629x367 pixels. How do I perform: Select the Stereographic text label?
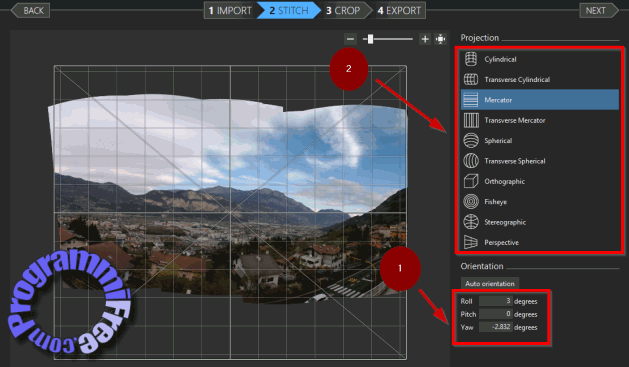(x=505, y=222)
